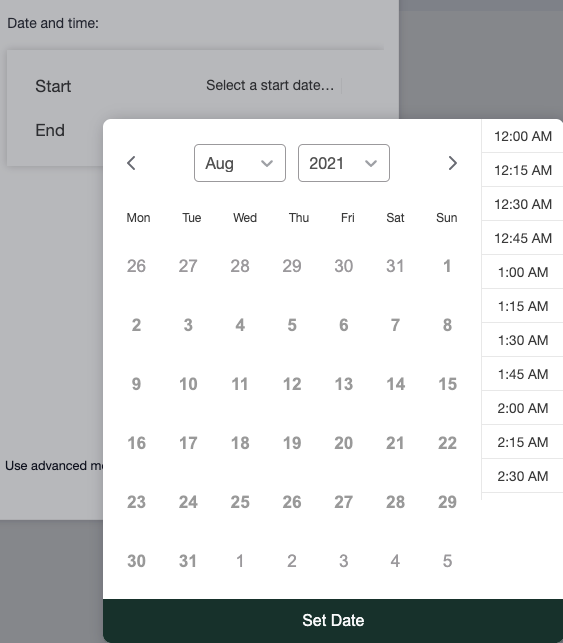Pick August 9 date

point(136,384)
